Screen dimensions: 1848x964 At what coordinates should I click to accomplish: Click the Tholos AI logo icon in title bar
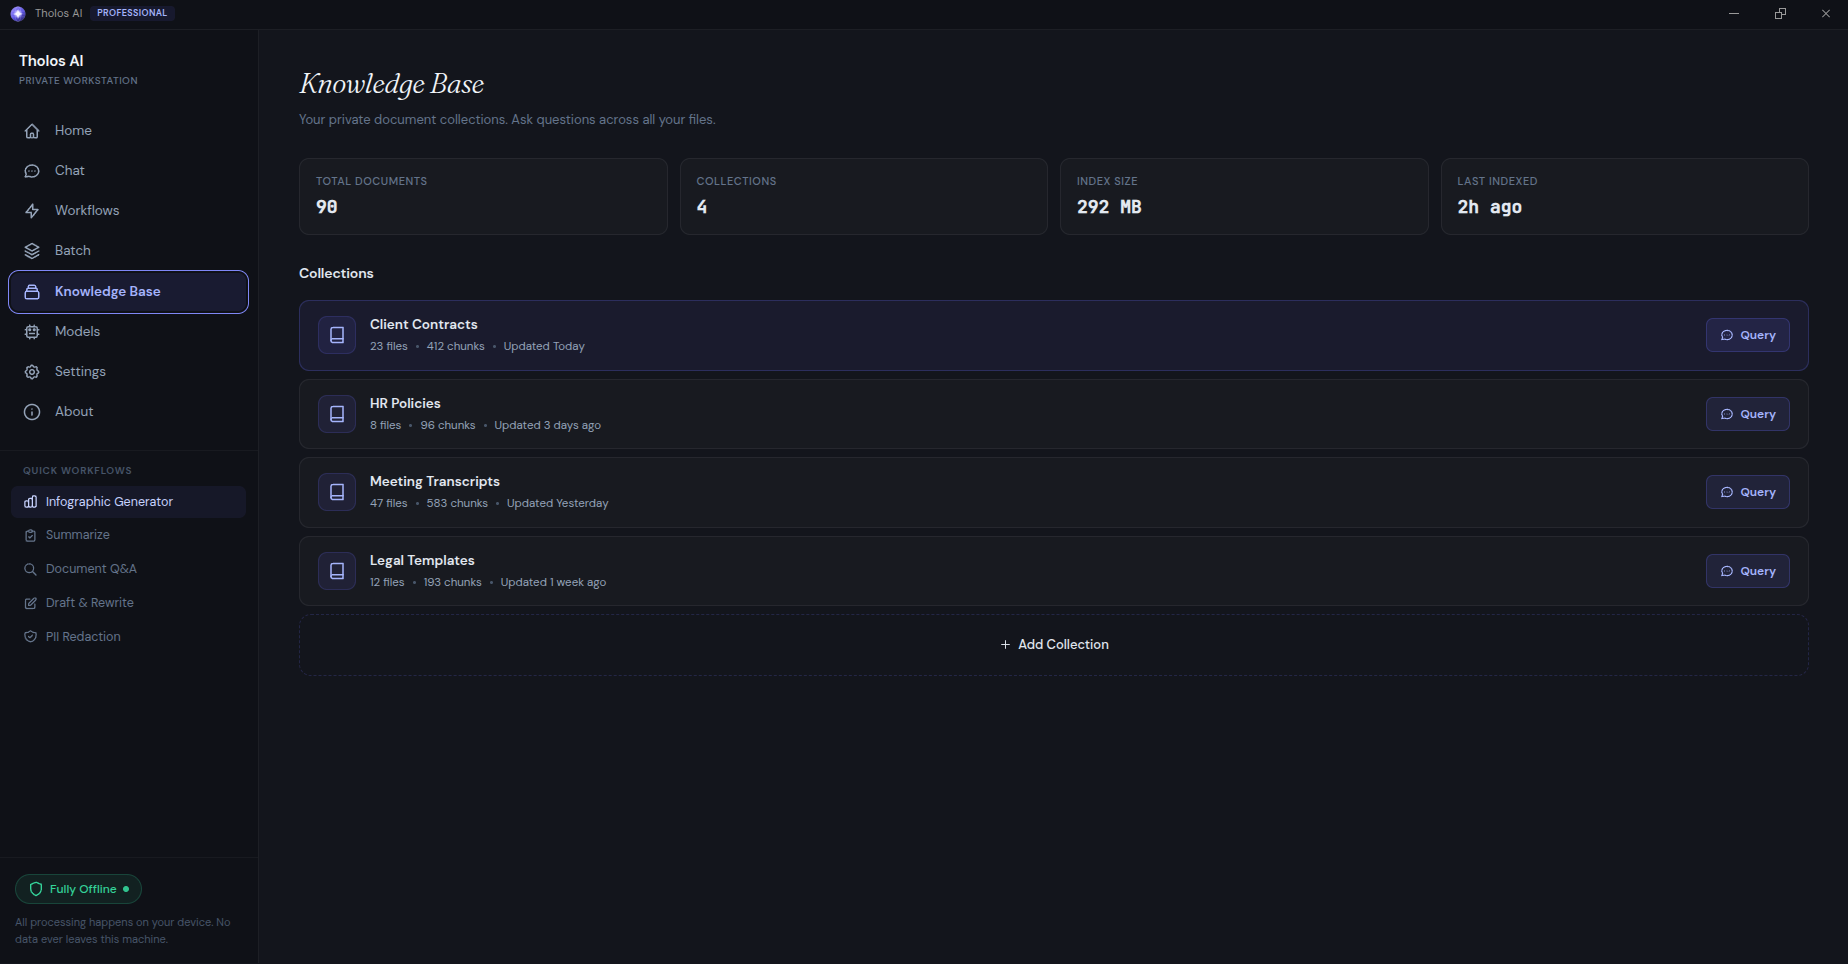point(17,13)
